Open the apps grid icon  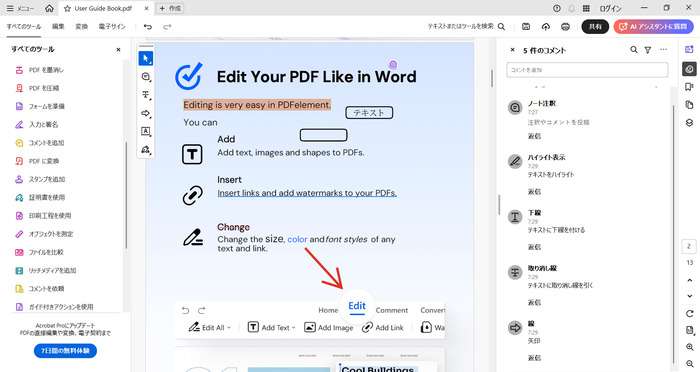(586, 8)
